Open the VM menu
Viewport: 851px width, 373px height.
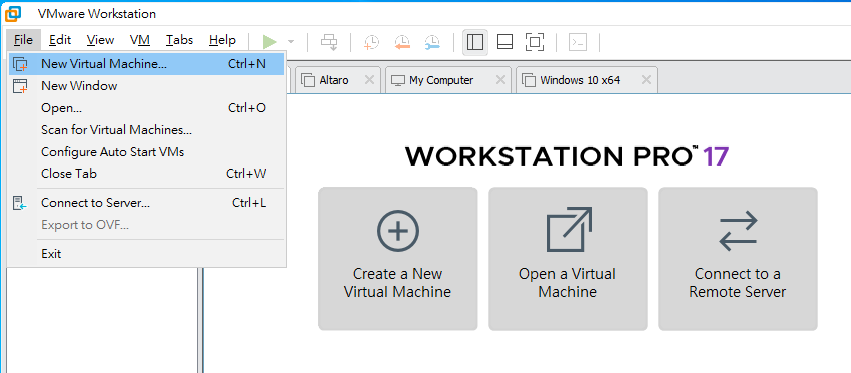click(140, 40)
